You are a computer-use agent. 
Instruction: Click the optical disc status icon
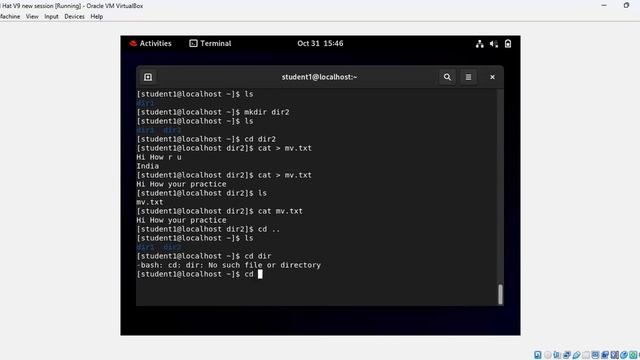548,355
